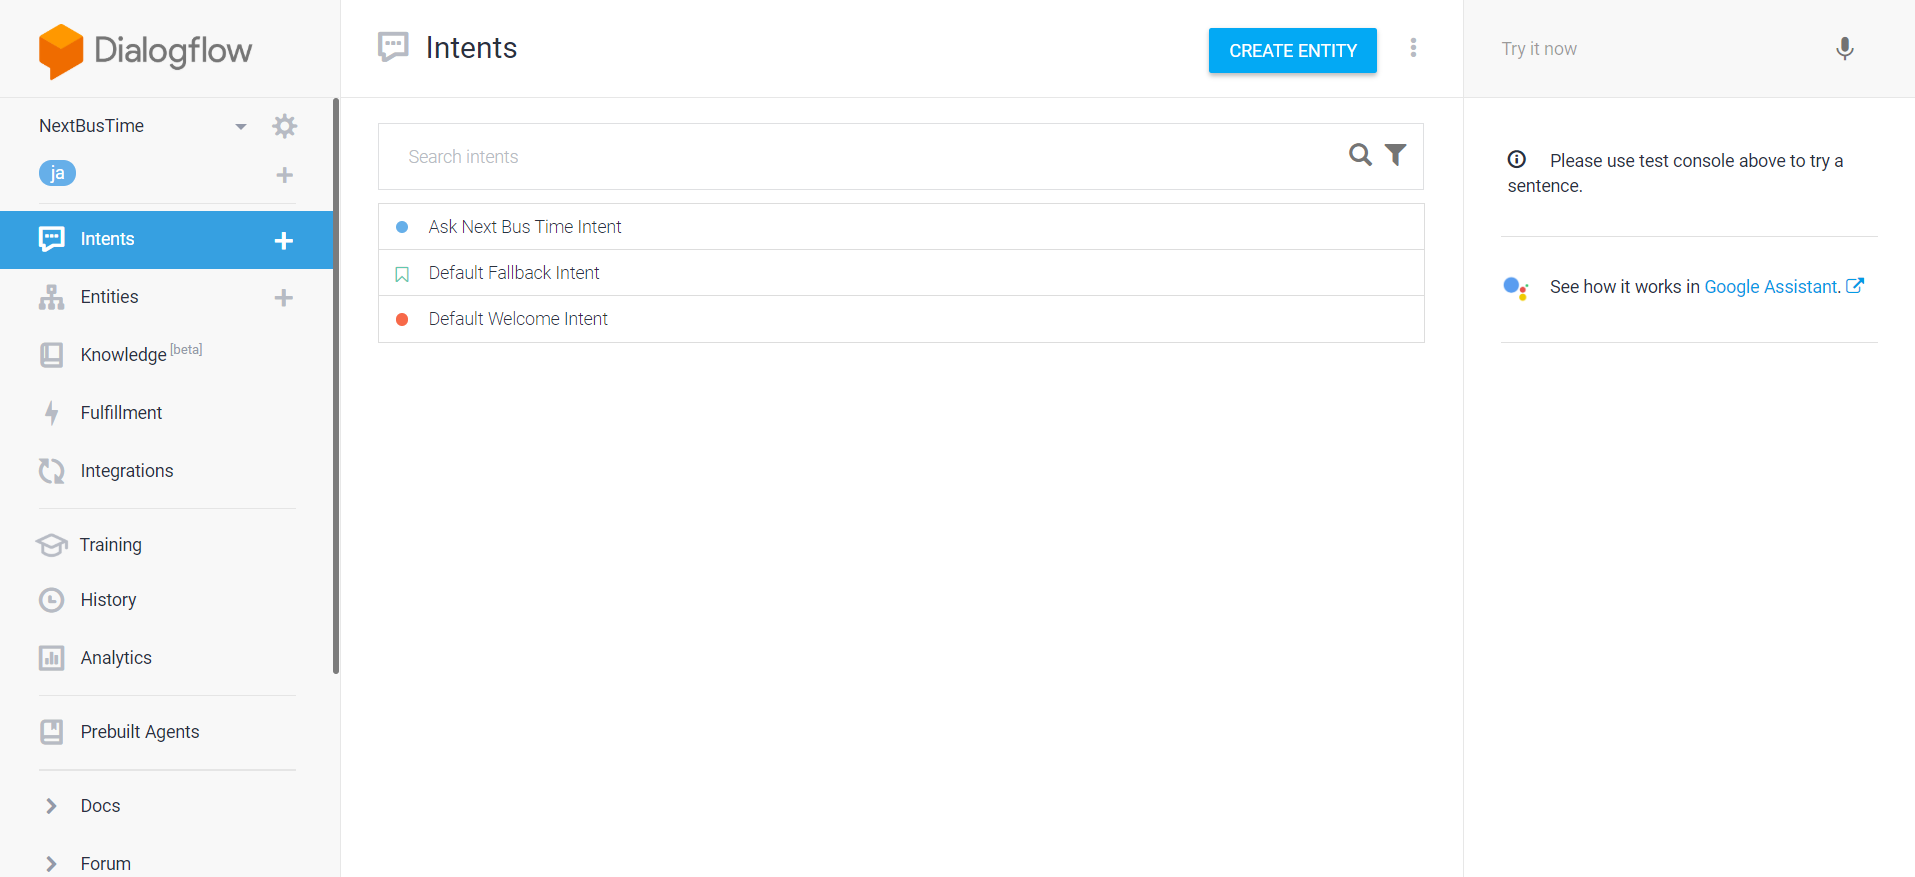Click the Dialogflow logo
The height and width of the screenshot is (877, 1915).
tap(145, 50)
